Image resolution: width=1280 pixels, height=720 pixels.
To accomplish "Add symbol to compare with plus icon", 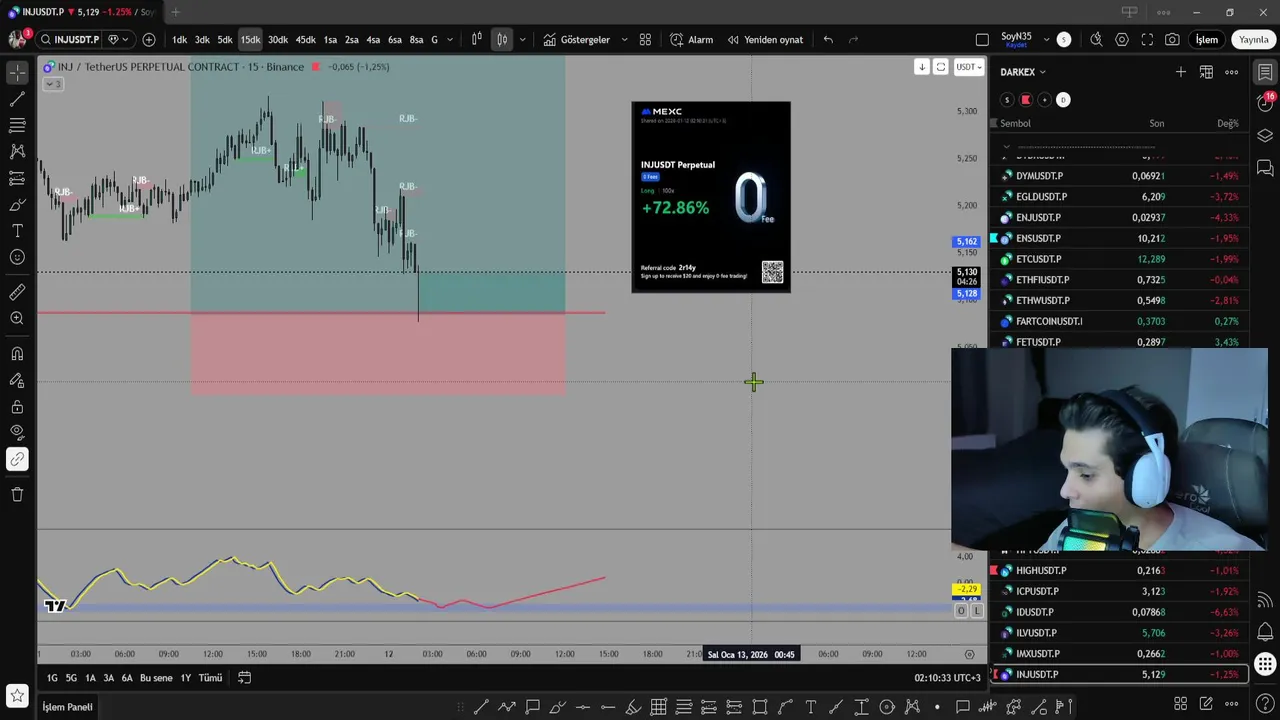I will click(149, 40).
